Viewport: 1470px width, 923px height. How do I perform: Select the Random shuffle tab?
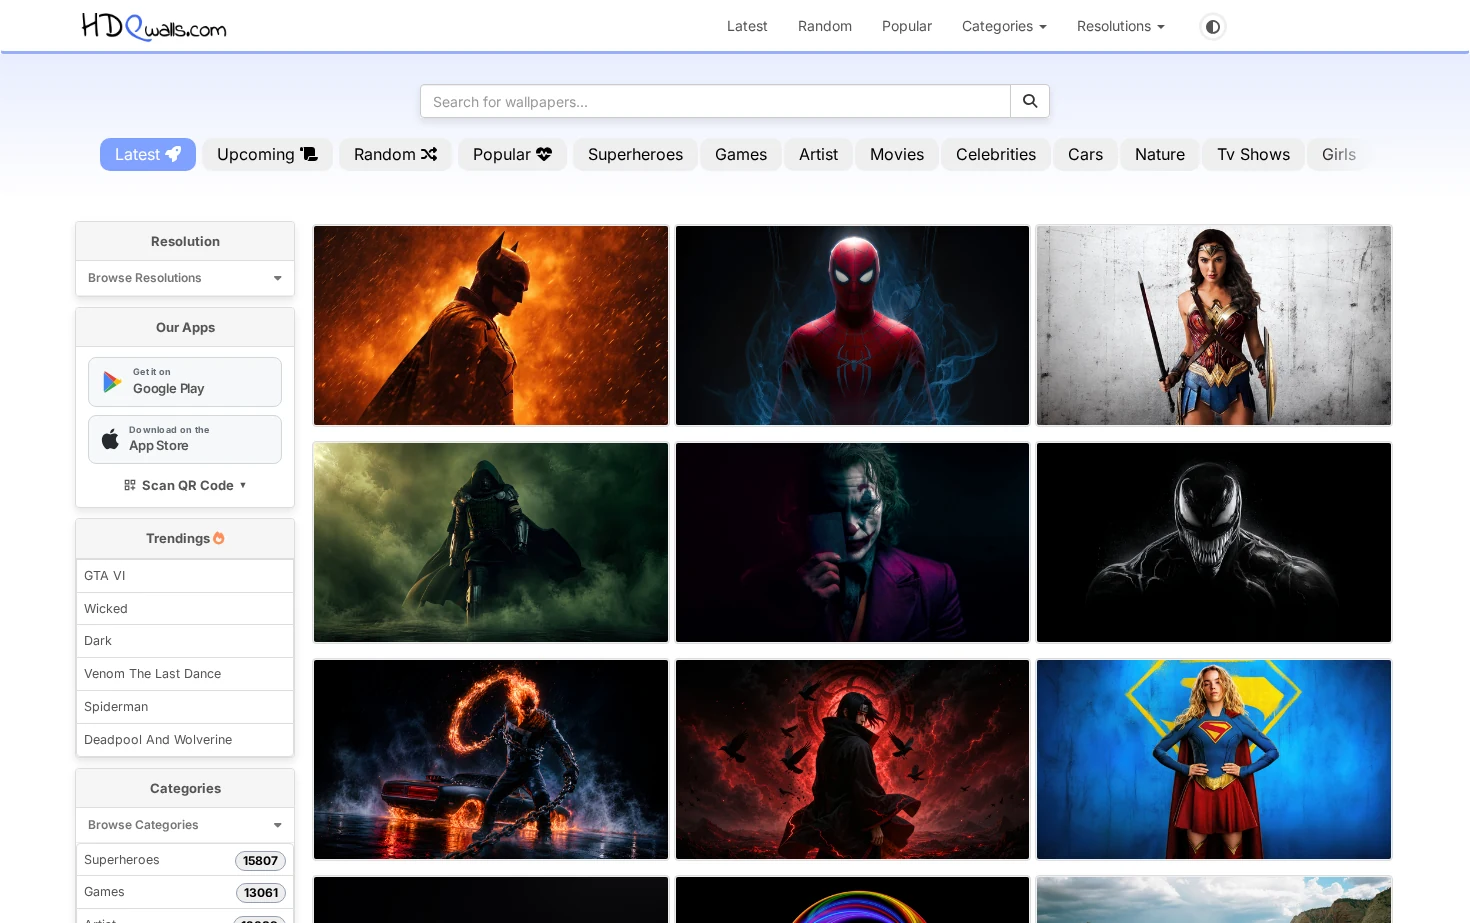[395, 154]
